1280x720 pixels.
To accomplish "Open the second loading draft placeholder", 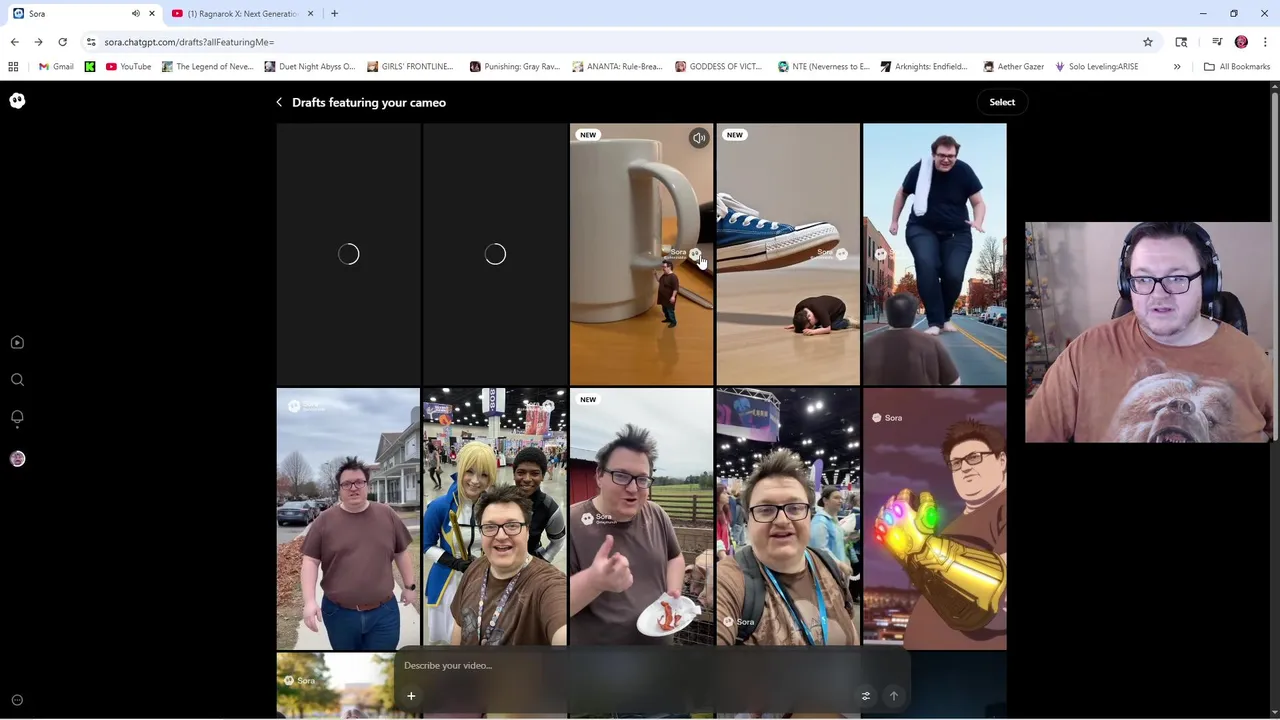I will [495, 254].
